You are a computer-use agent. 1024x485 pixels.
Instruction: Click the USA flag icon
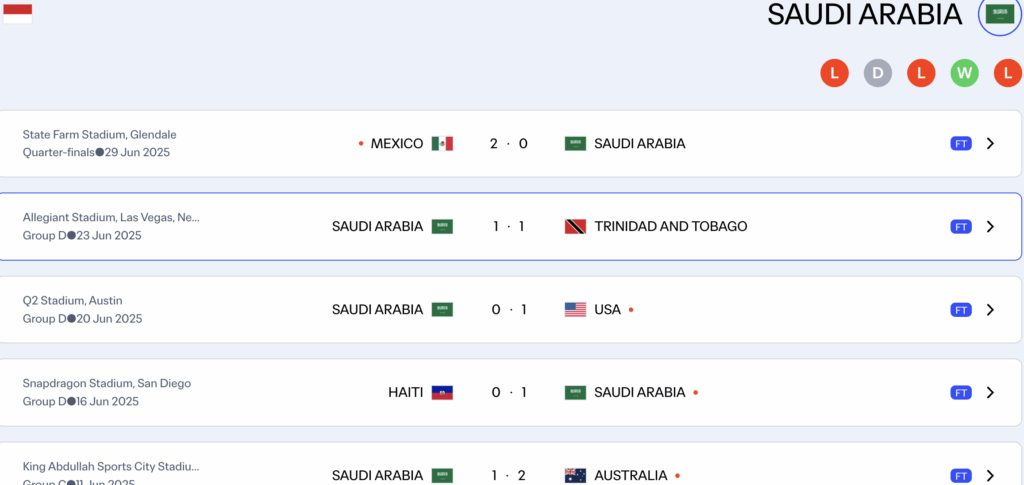coord(575,310)
